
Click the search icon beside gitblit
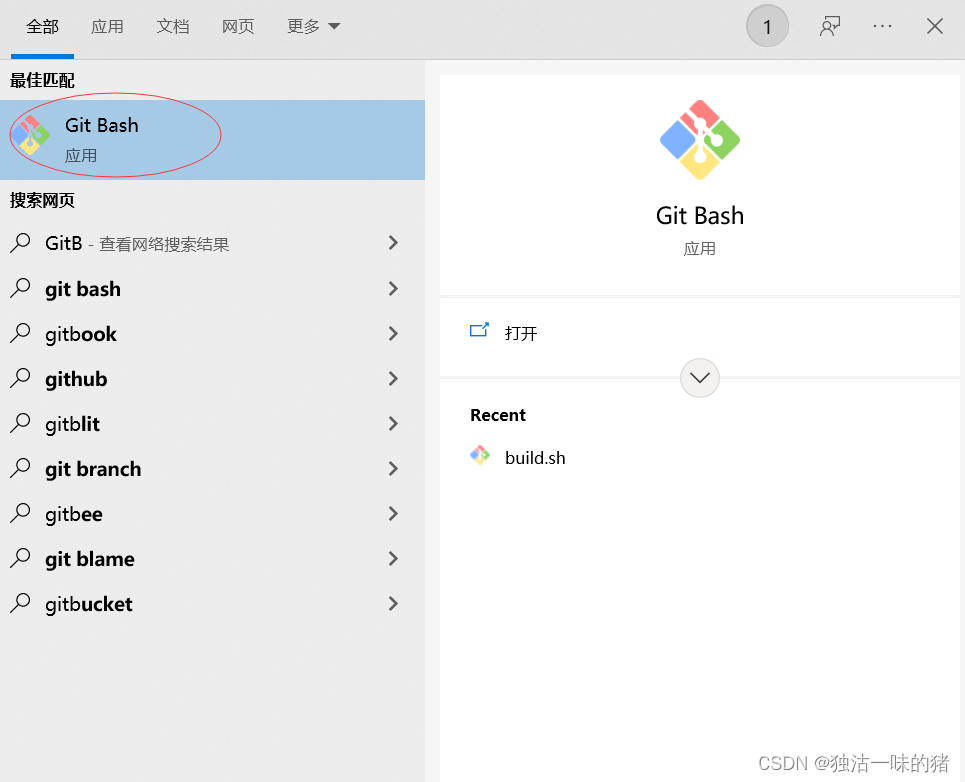(x=20, y=423)
